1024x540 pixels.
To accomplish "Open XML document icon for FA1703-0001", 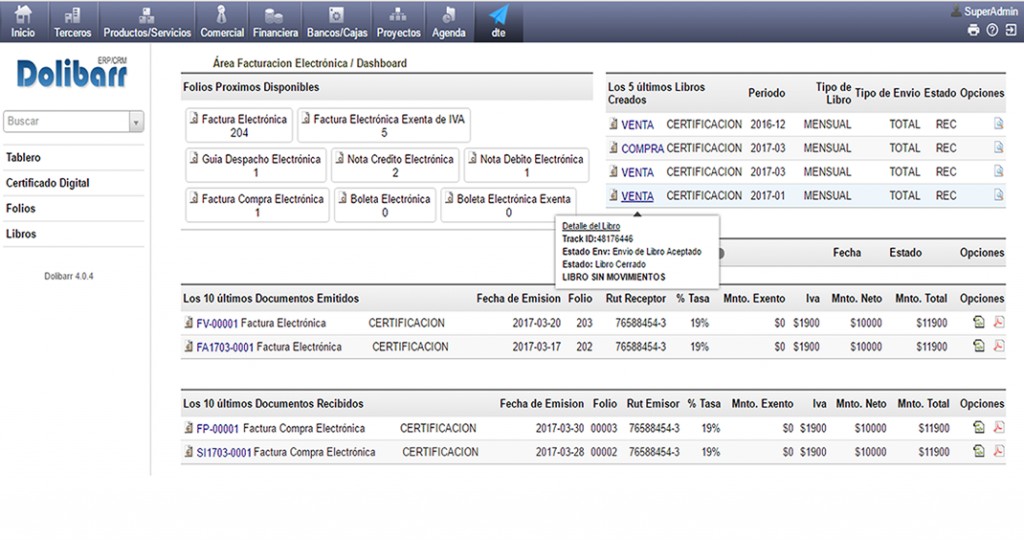I will coord(979,347).
